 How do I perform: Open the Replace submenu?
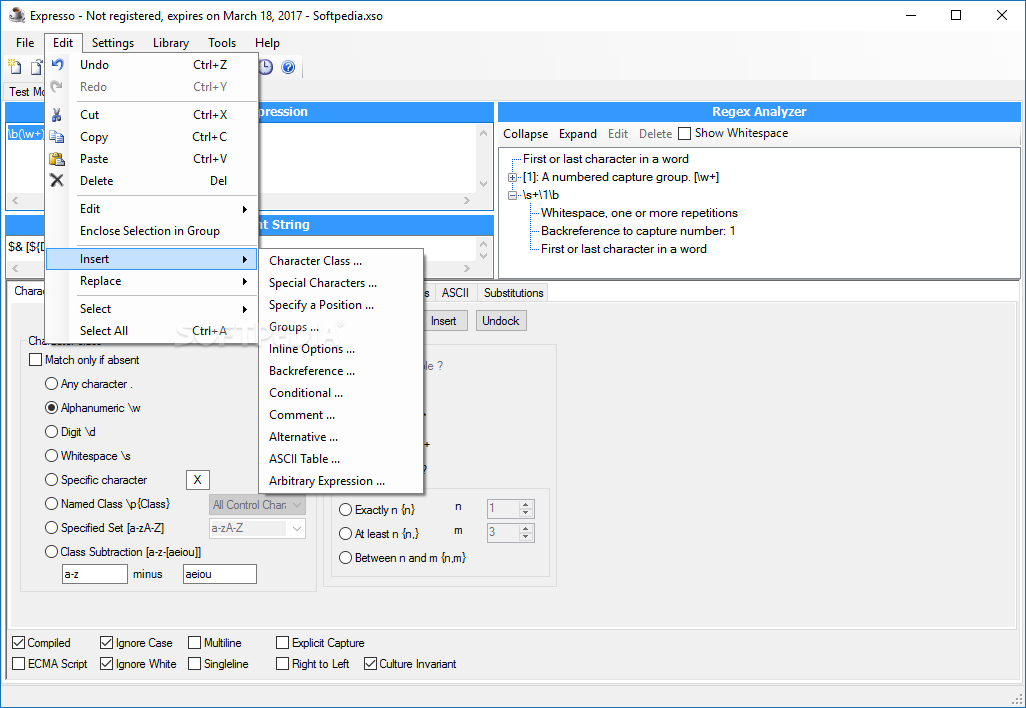[152, 281]
